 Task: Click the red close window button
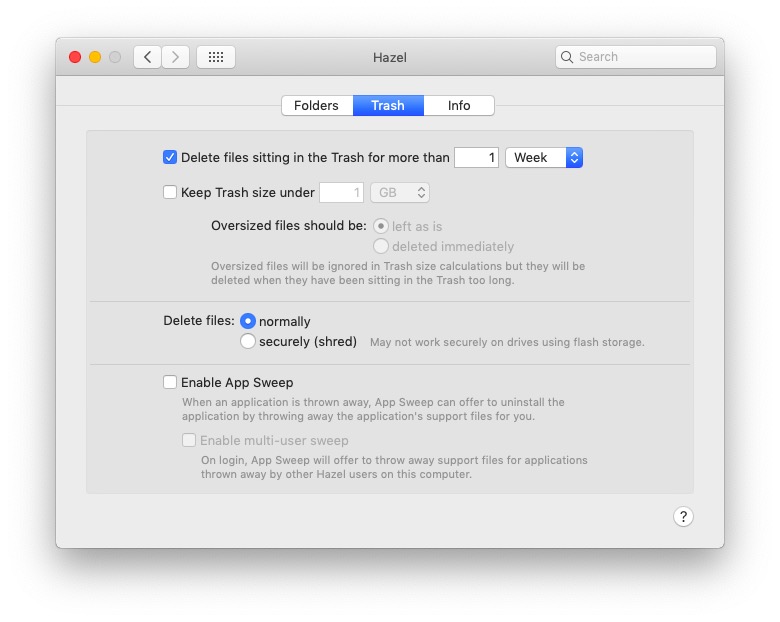coord(75,57)
